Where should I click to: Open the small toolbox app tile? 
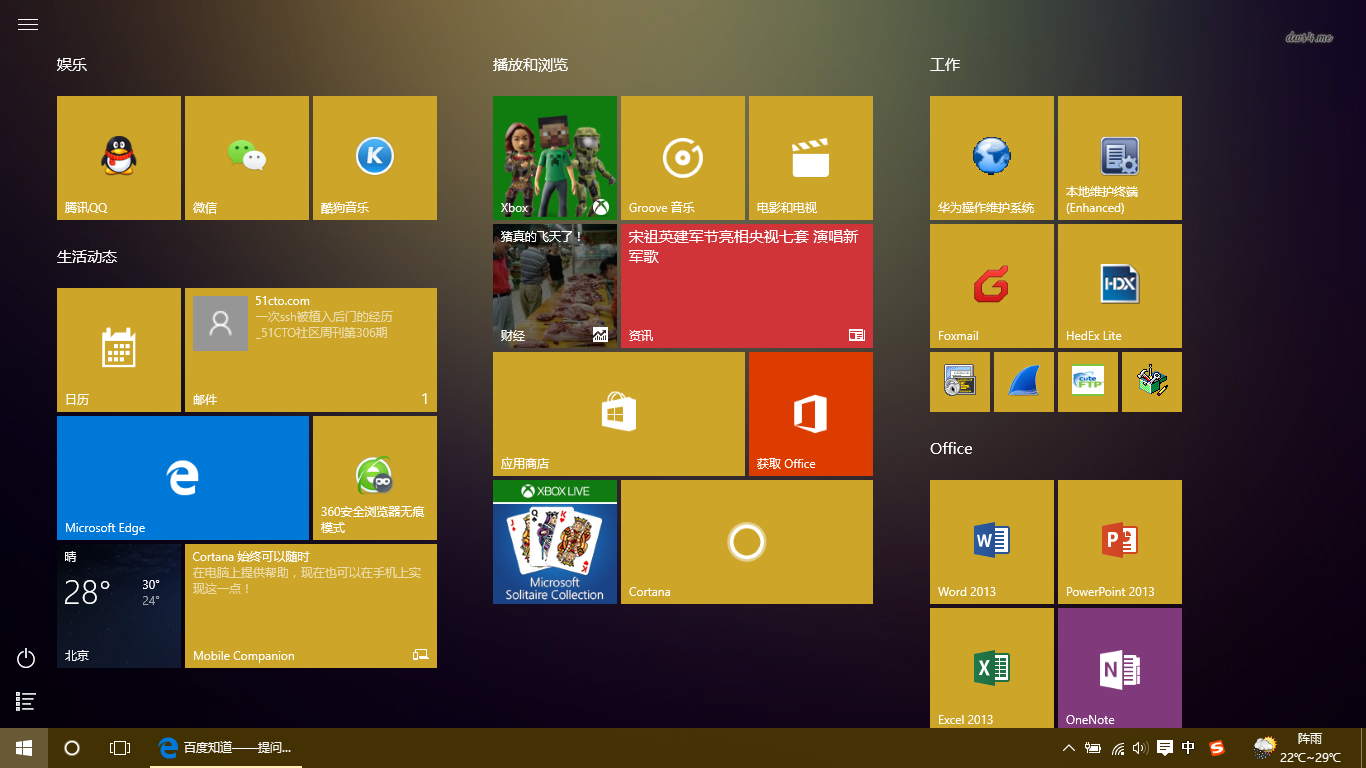1152,382
